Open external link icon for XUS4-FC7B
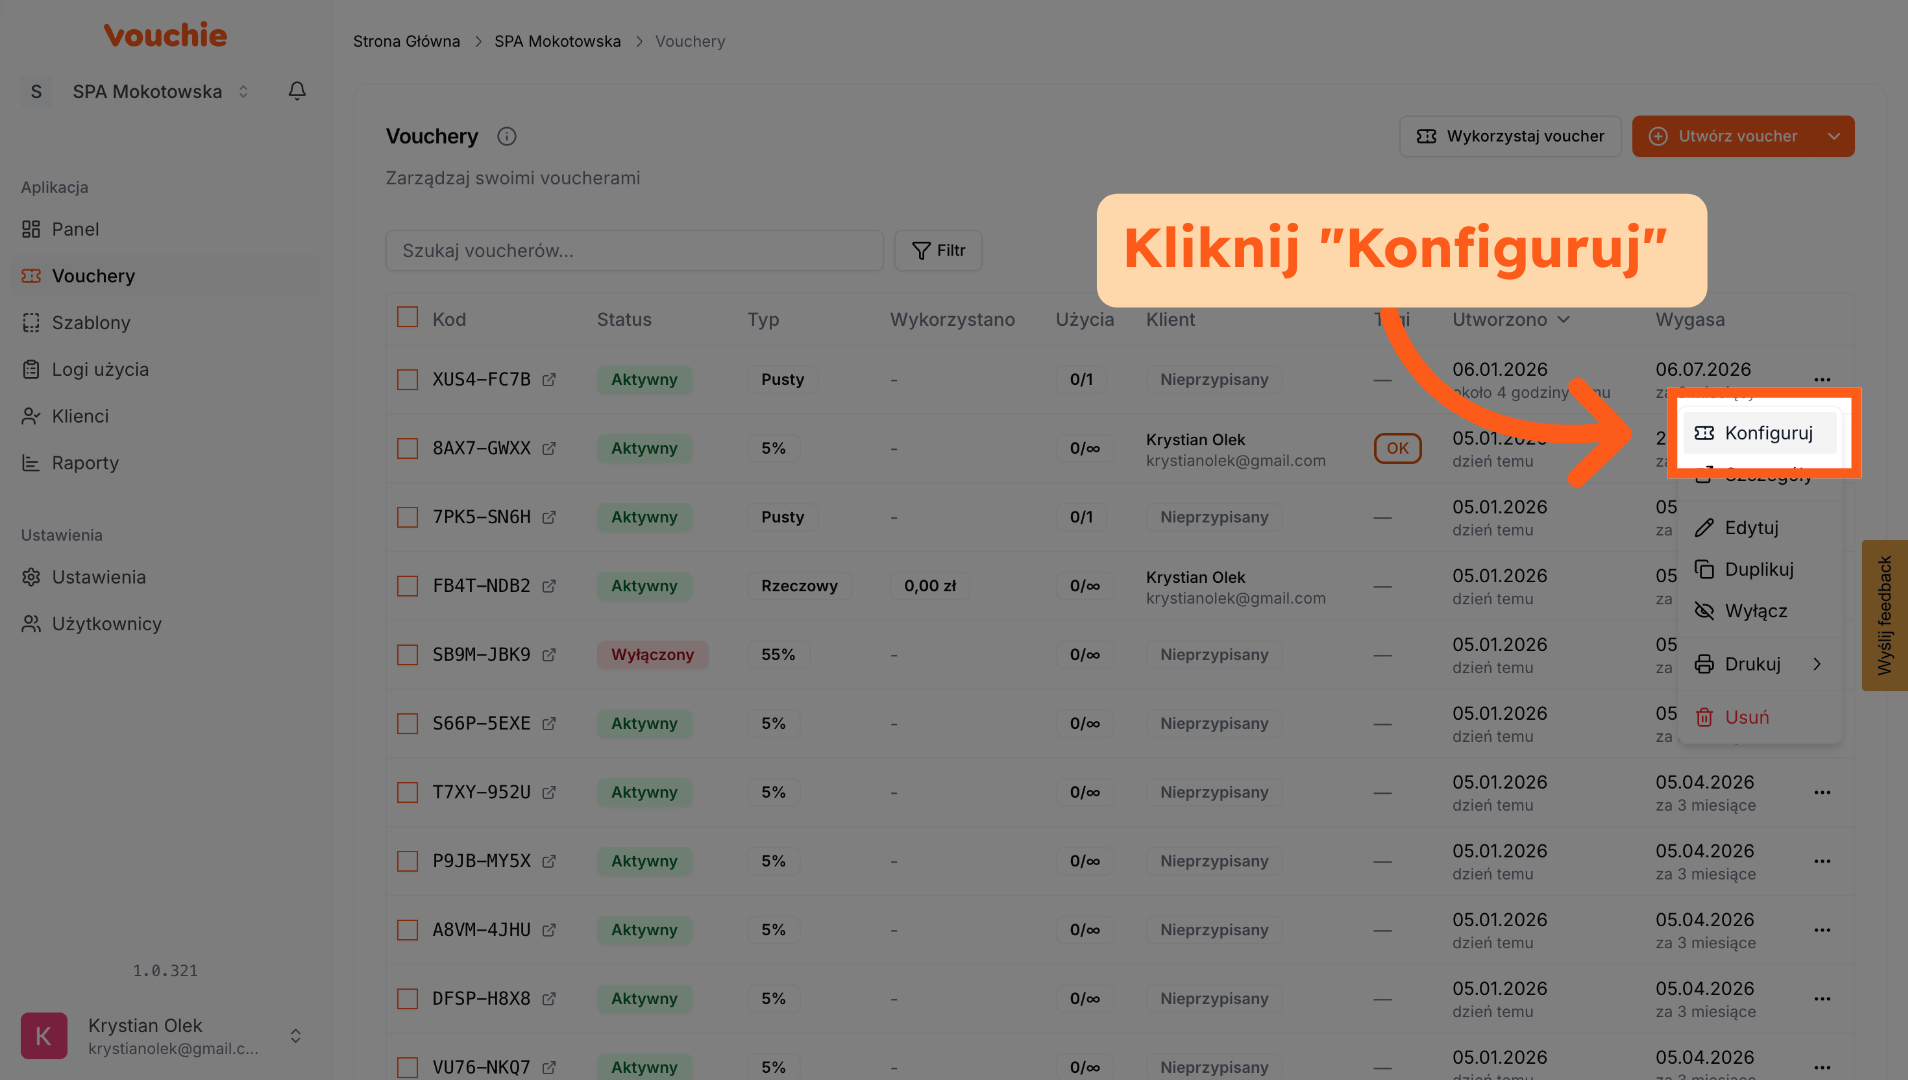This screenshot has width=1908, height=1080. [549, 380]
